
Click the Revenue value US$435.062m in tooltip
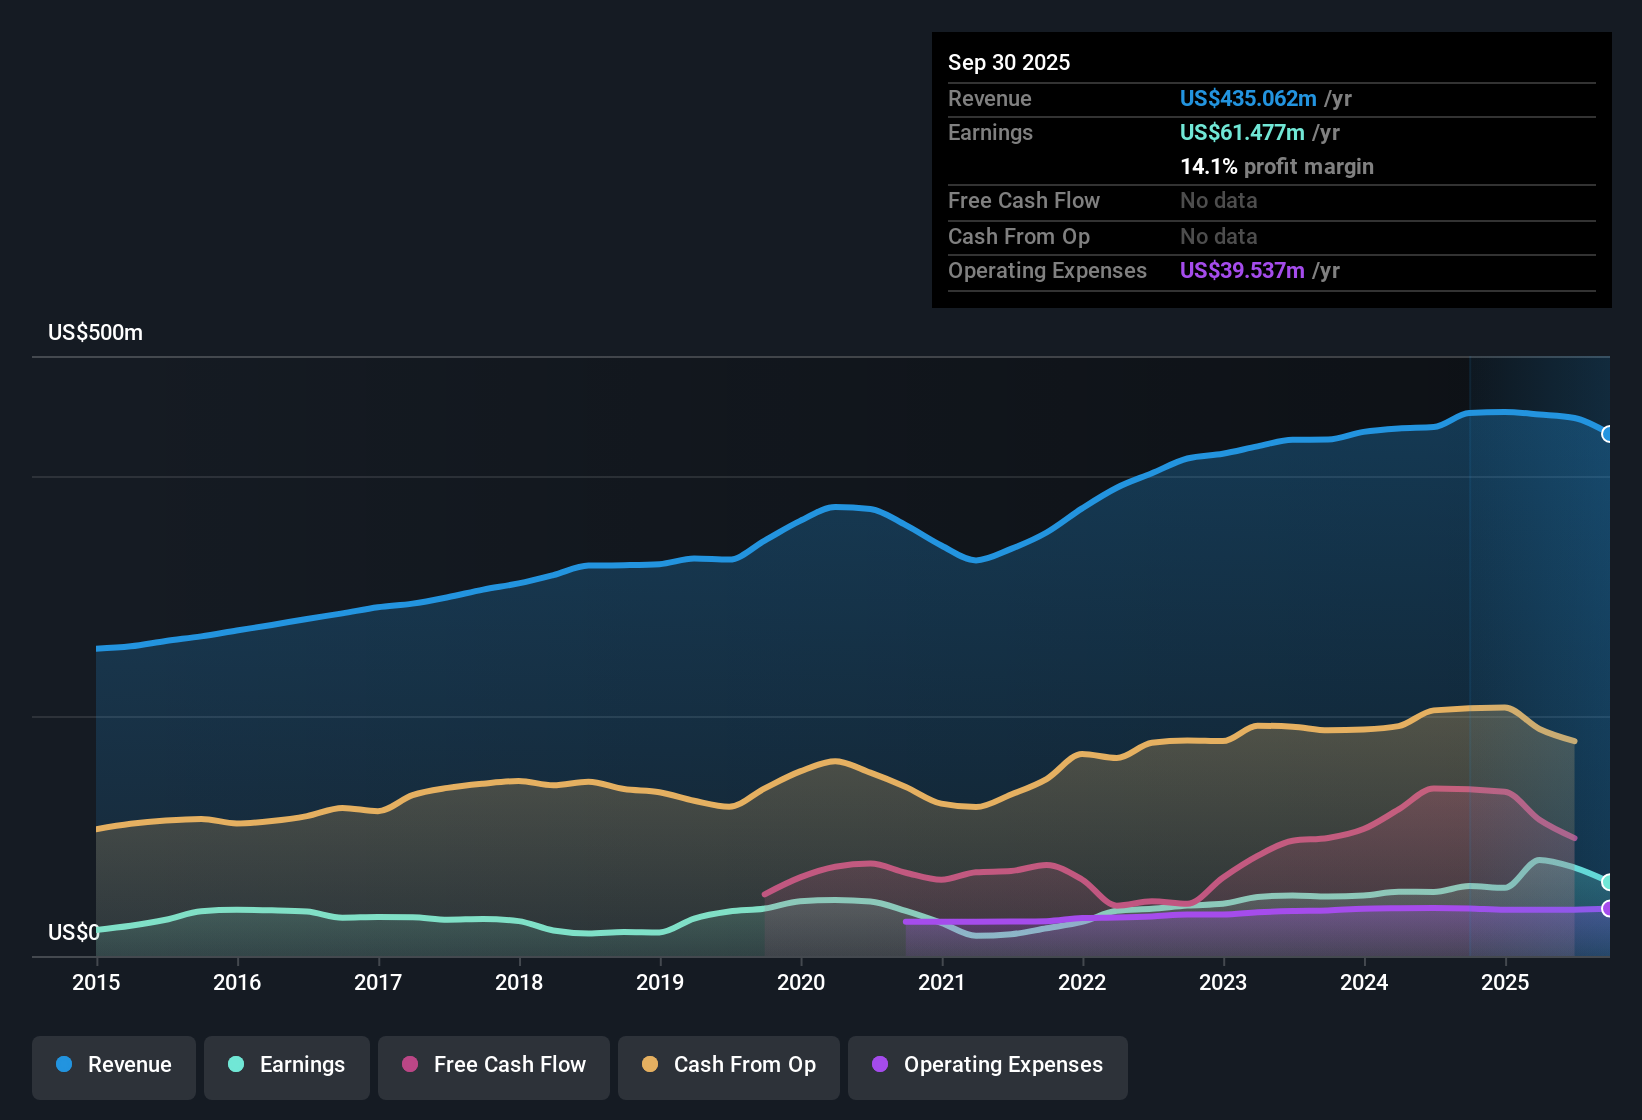click(x=1248, y=98)
